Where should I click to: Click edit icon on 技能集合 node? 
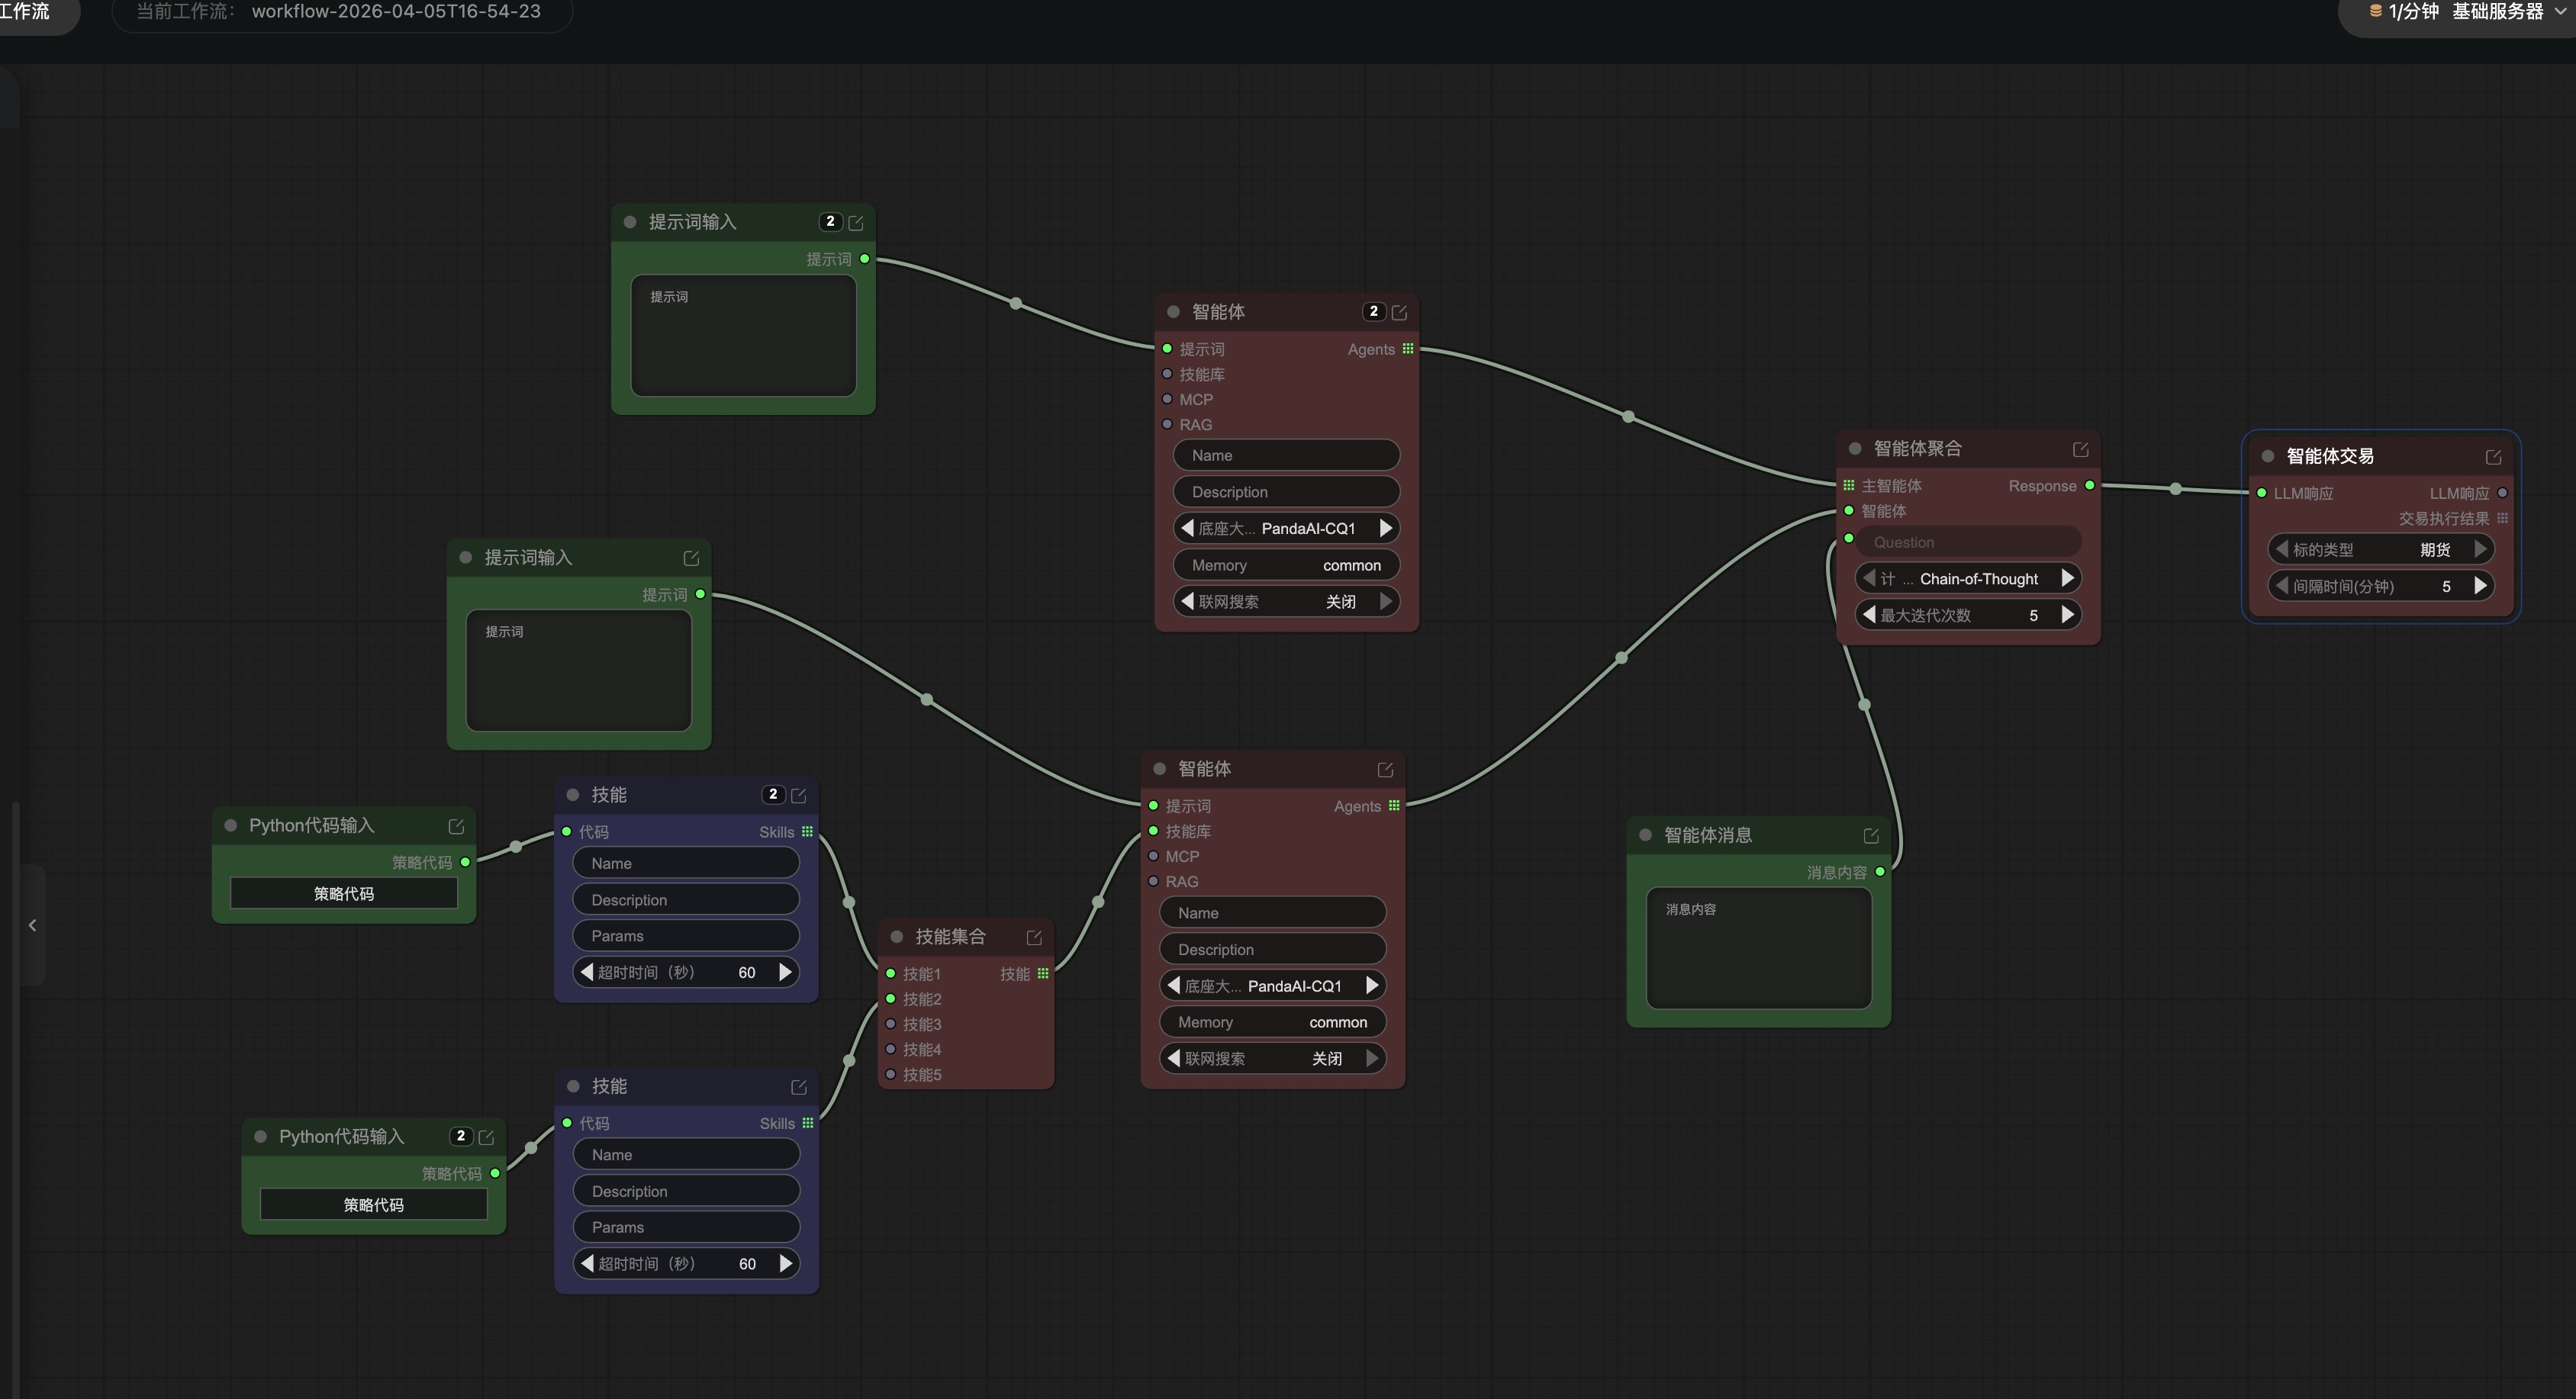tap(1034, 938)
